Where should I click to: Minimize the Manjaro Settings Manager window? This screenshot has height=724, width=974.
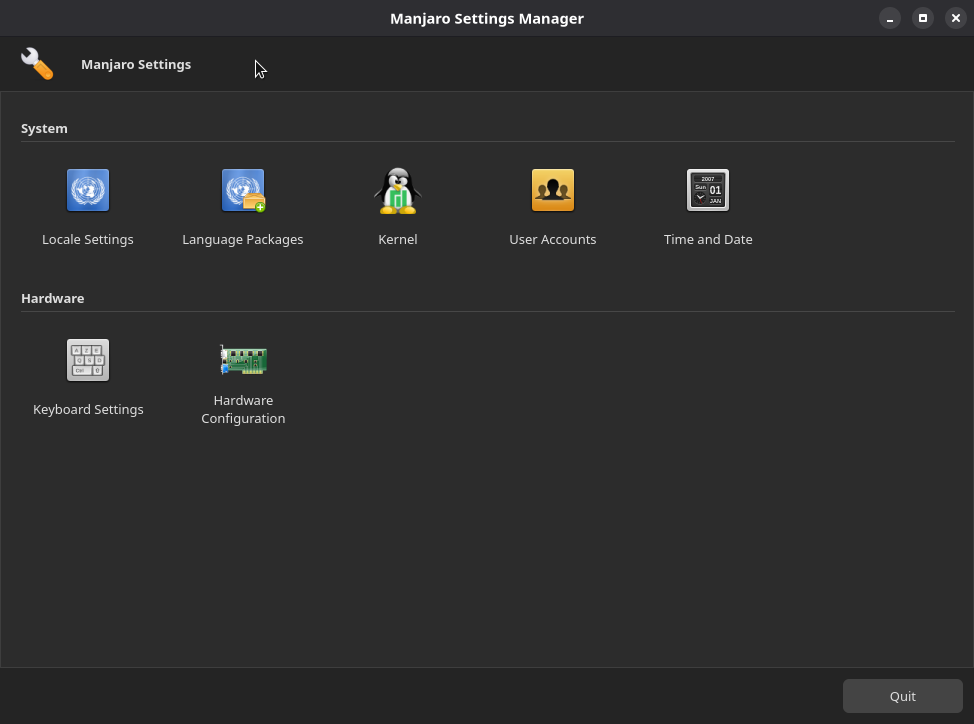coord(890,18)
